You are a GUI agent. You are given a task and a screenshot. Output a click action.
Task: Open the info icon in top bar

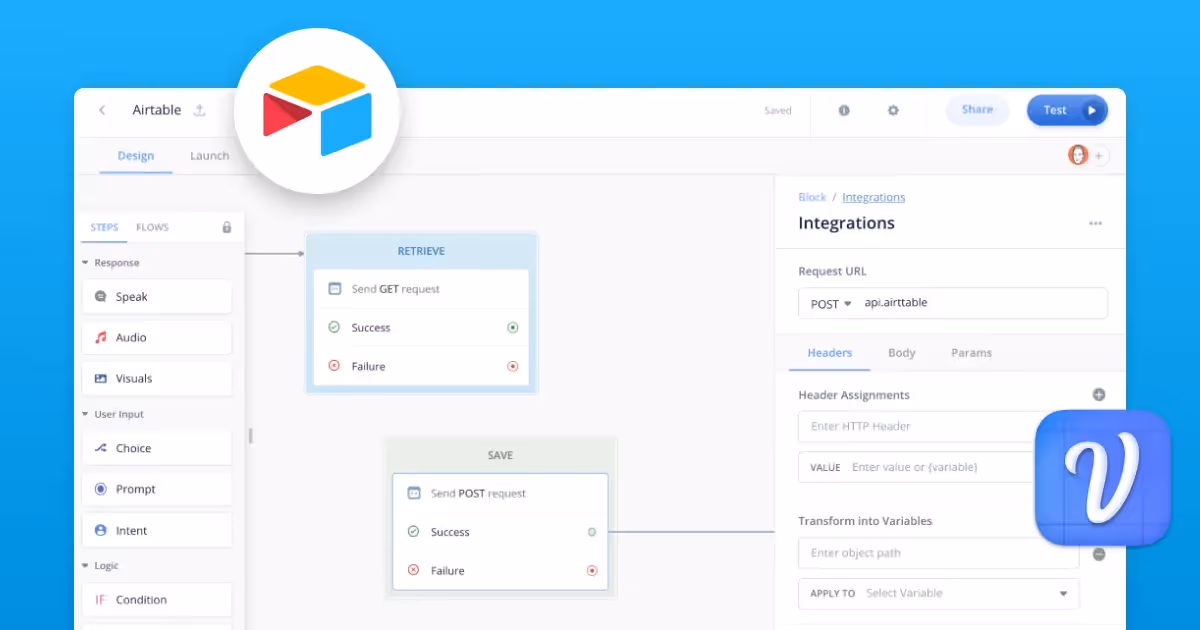tap(844, 111)
